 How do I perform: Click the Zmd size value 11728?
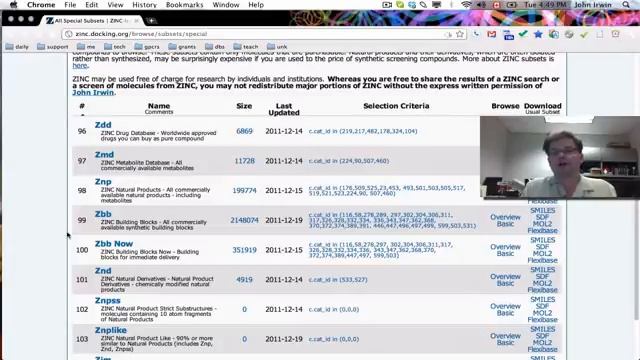[x=244, y=161]
